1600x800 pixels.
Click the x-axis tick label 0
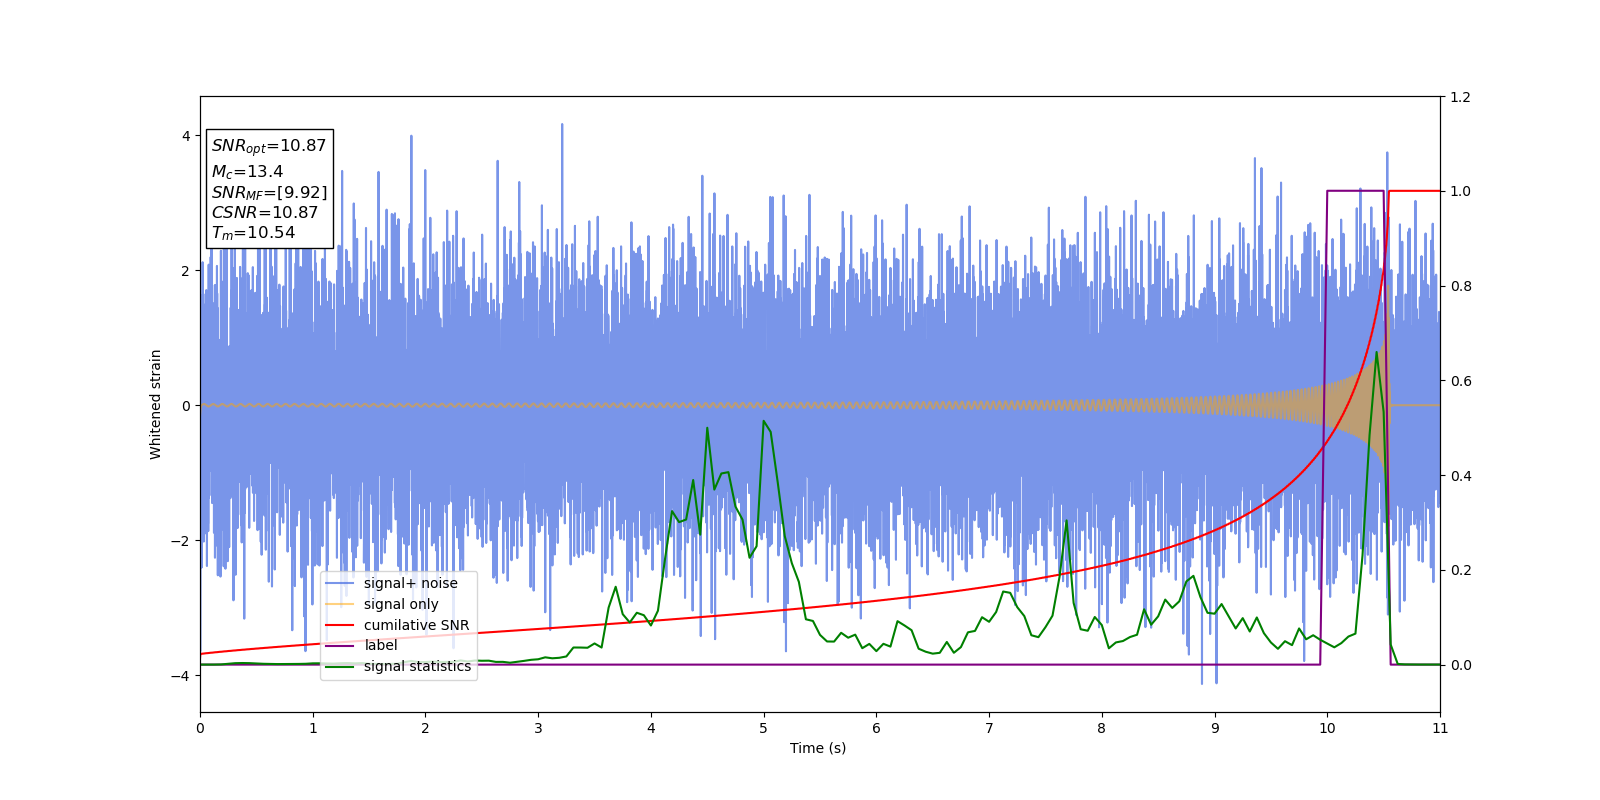click(x=200, y=728)
